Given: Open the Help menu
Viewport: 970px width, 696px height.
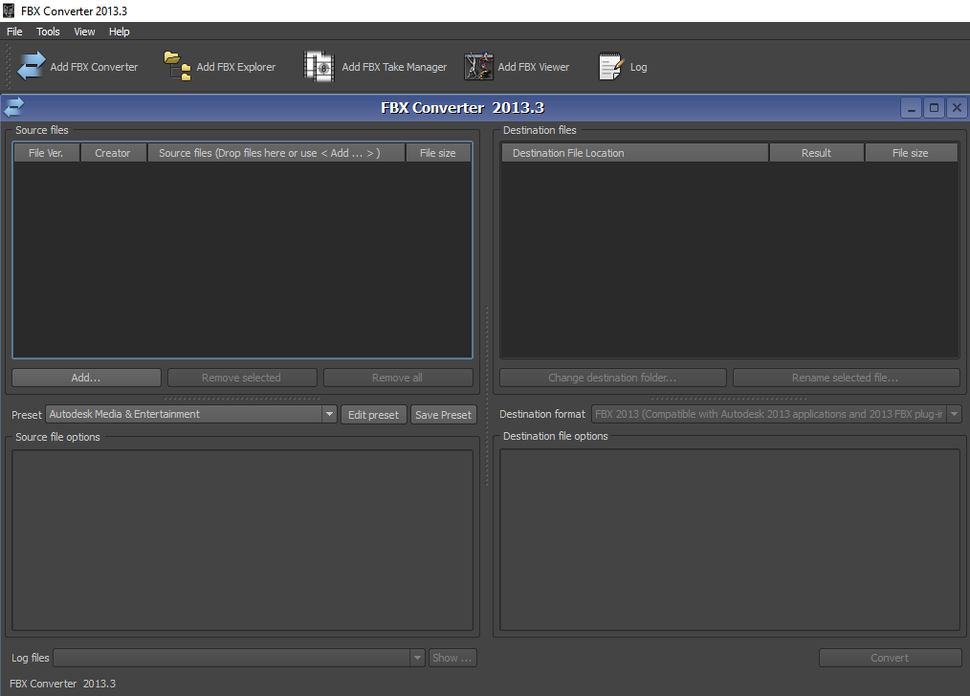Looking at the screenshot, I should (119, 31).
